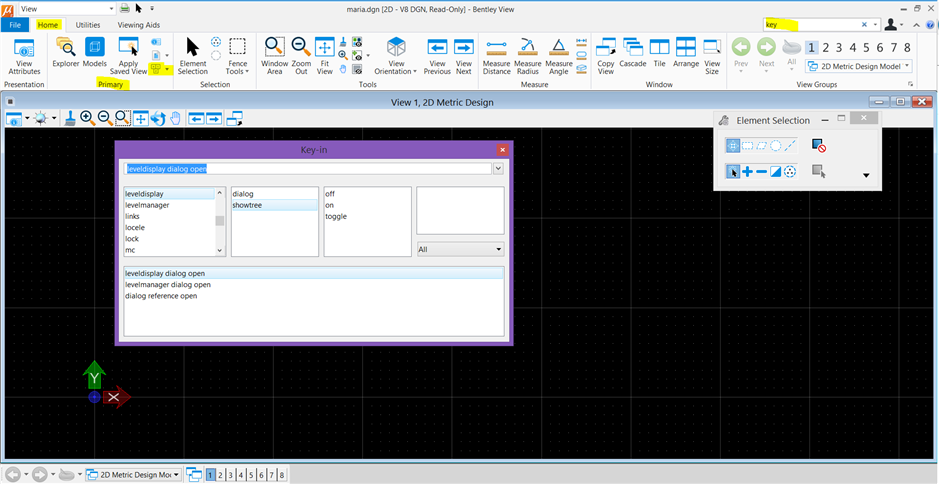Toggle view 5 in ribbon View Groups
939x484 pixels.
point(867,48)
